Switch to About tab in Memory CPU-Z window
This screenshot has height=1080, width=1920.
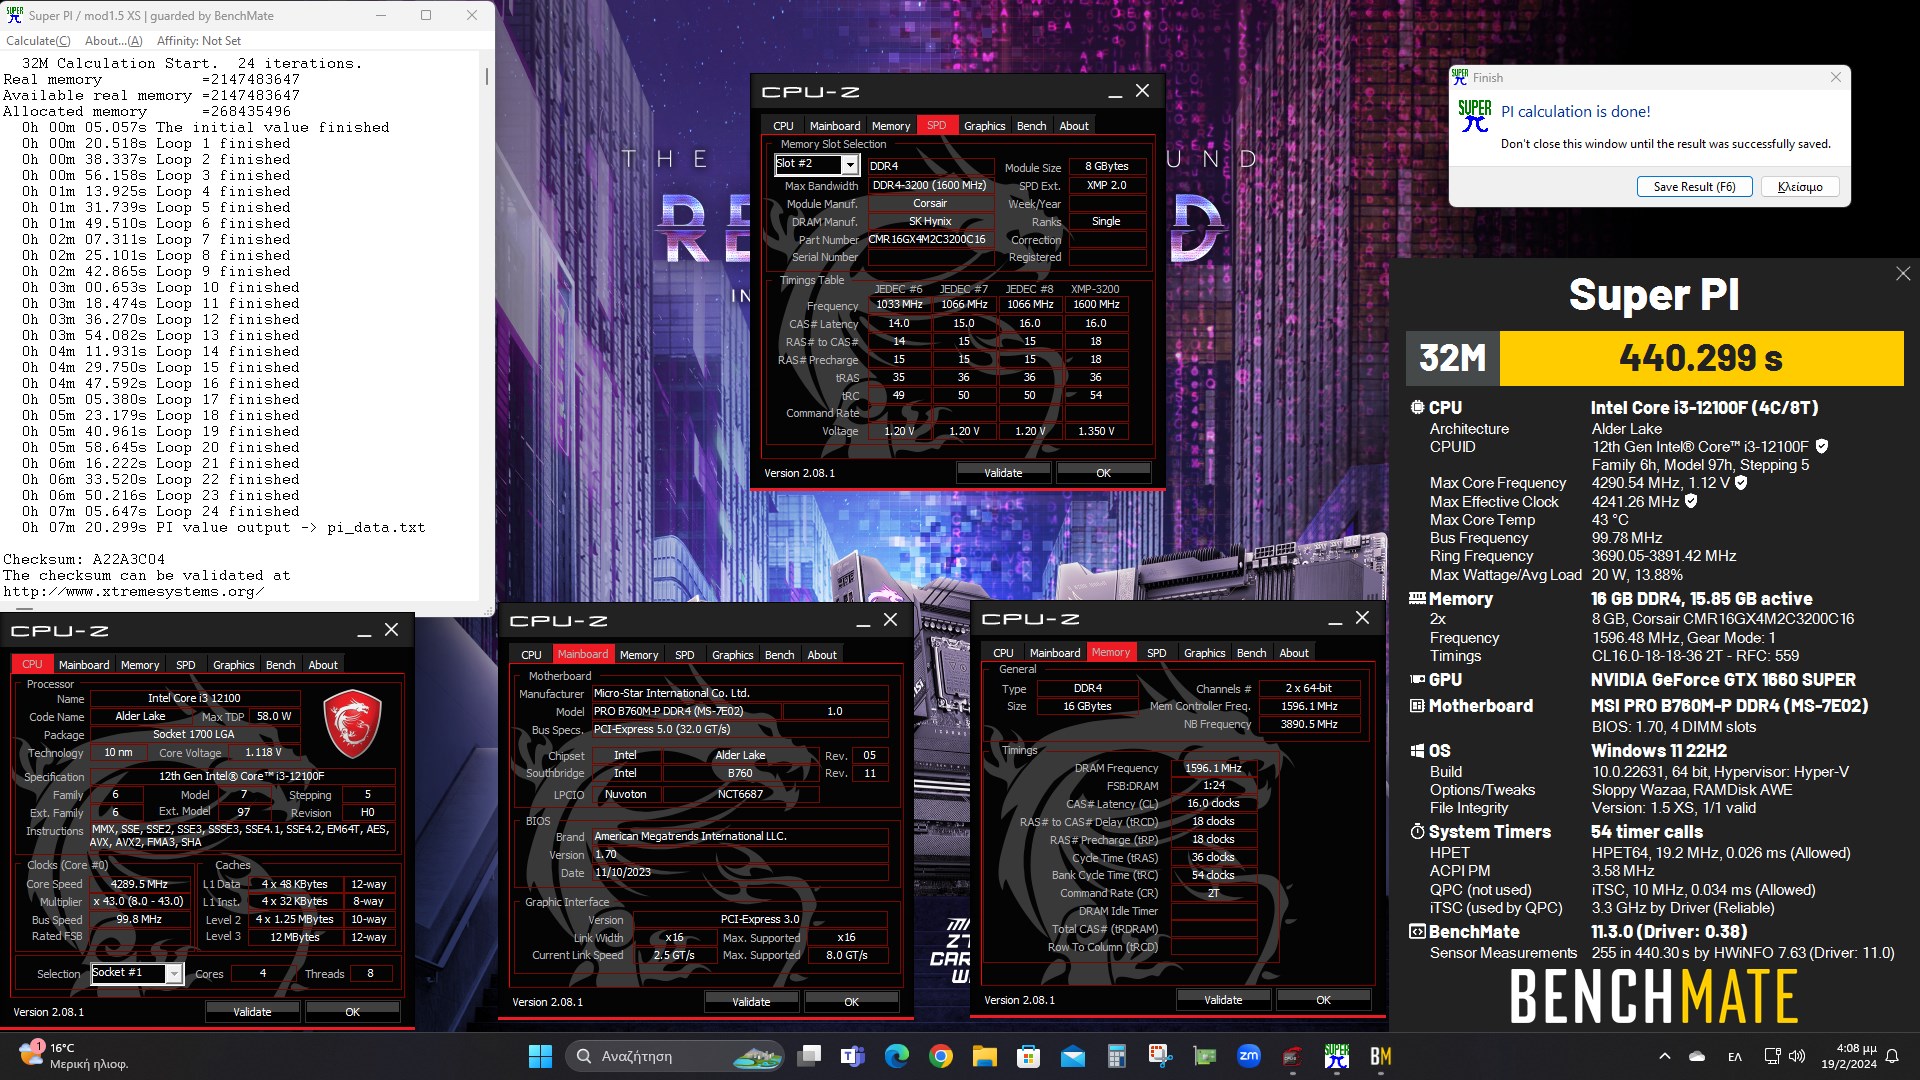tap(1294, 653)
